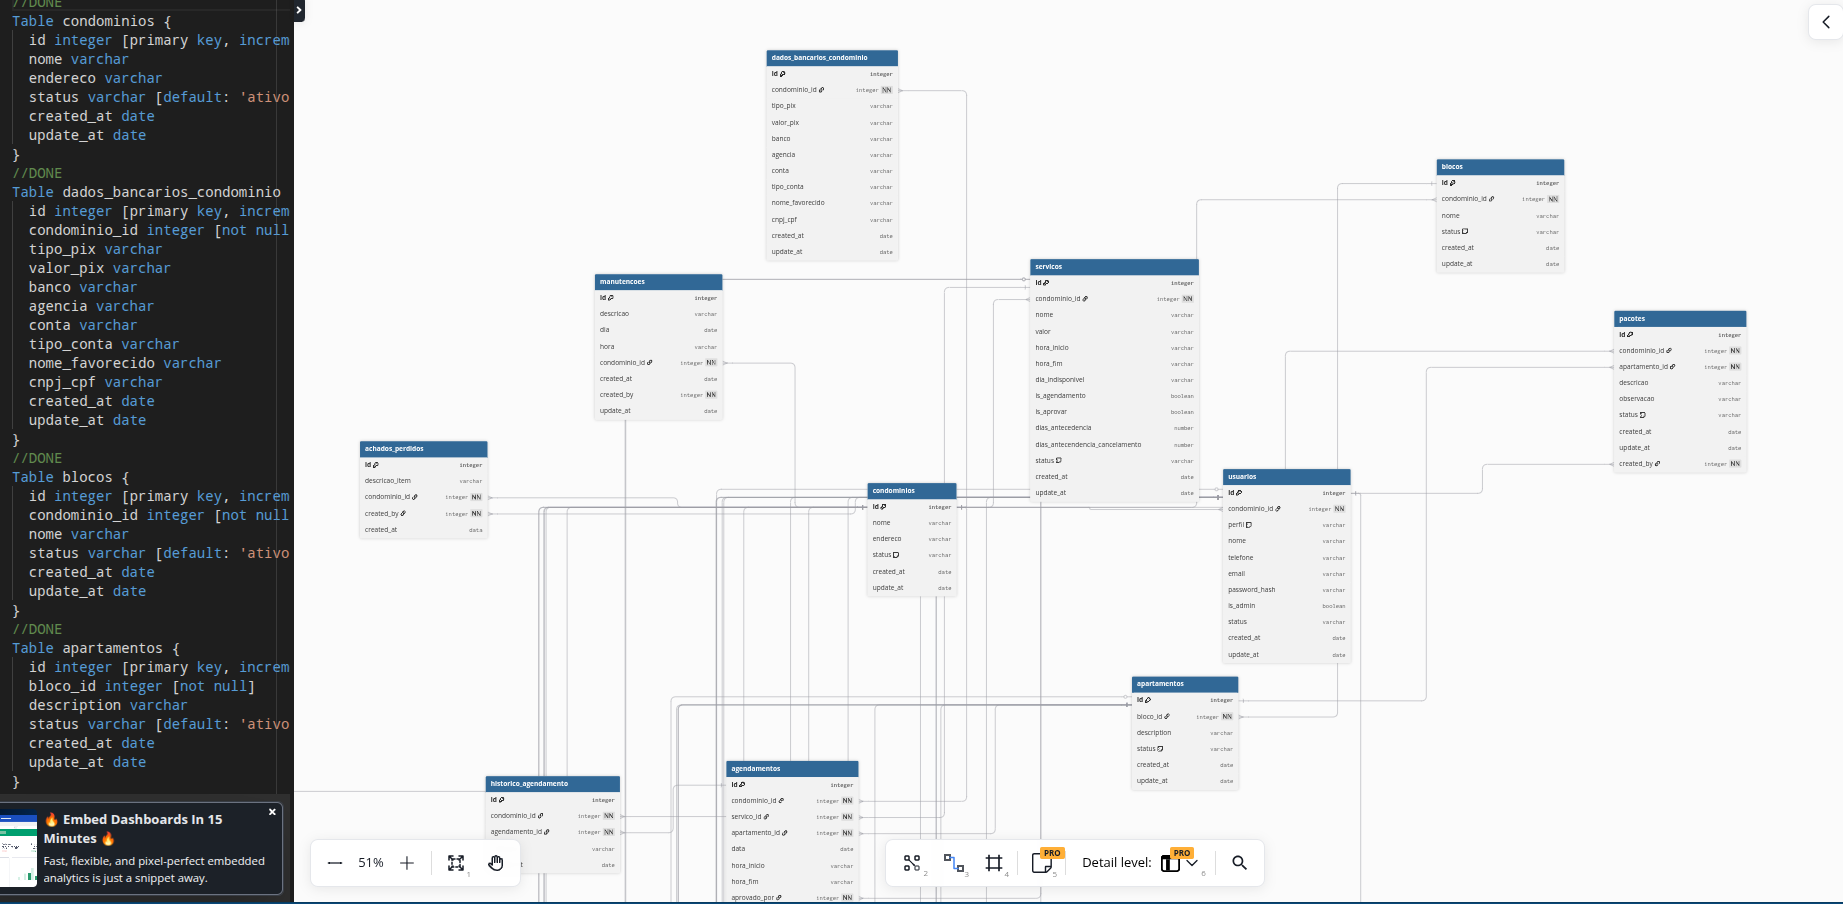
Task: Collapse the code editor panel arrow
Action: [299, 11]
